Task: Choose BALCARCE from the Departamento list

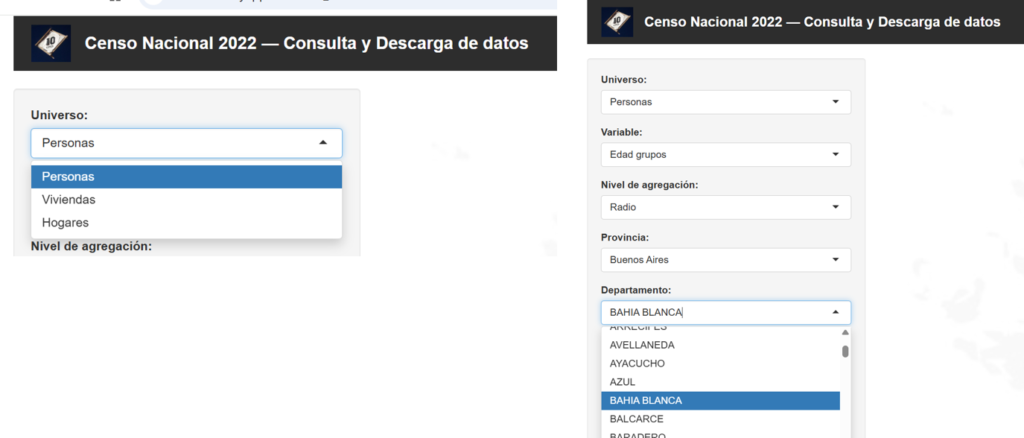Action: tap(638, 419)
